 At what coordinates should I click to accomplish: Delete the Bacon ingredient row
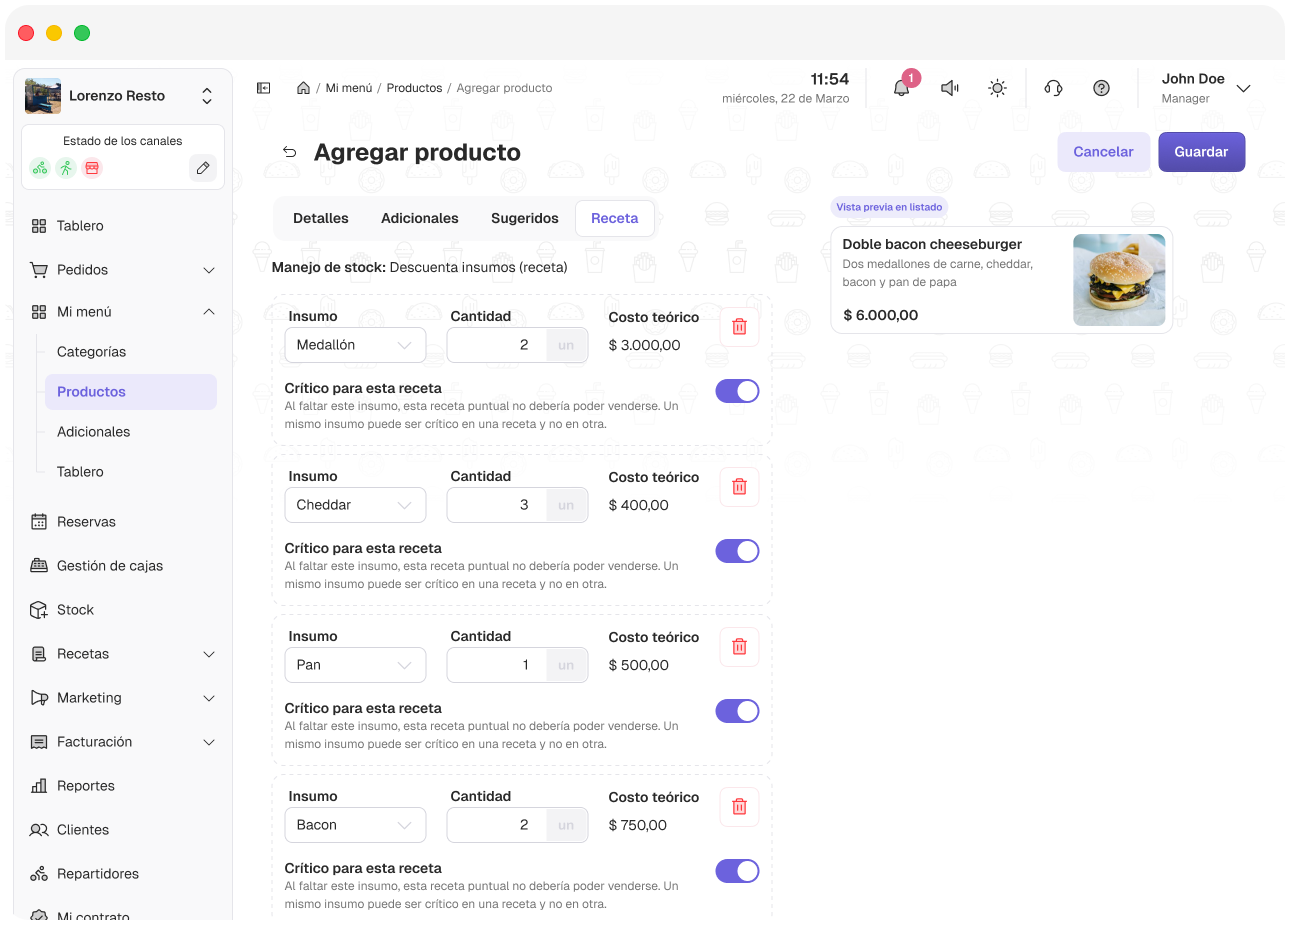pyautogui.click(x=740, y=807)
